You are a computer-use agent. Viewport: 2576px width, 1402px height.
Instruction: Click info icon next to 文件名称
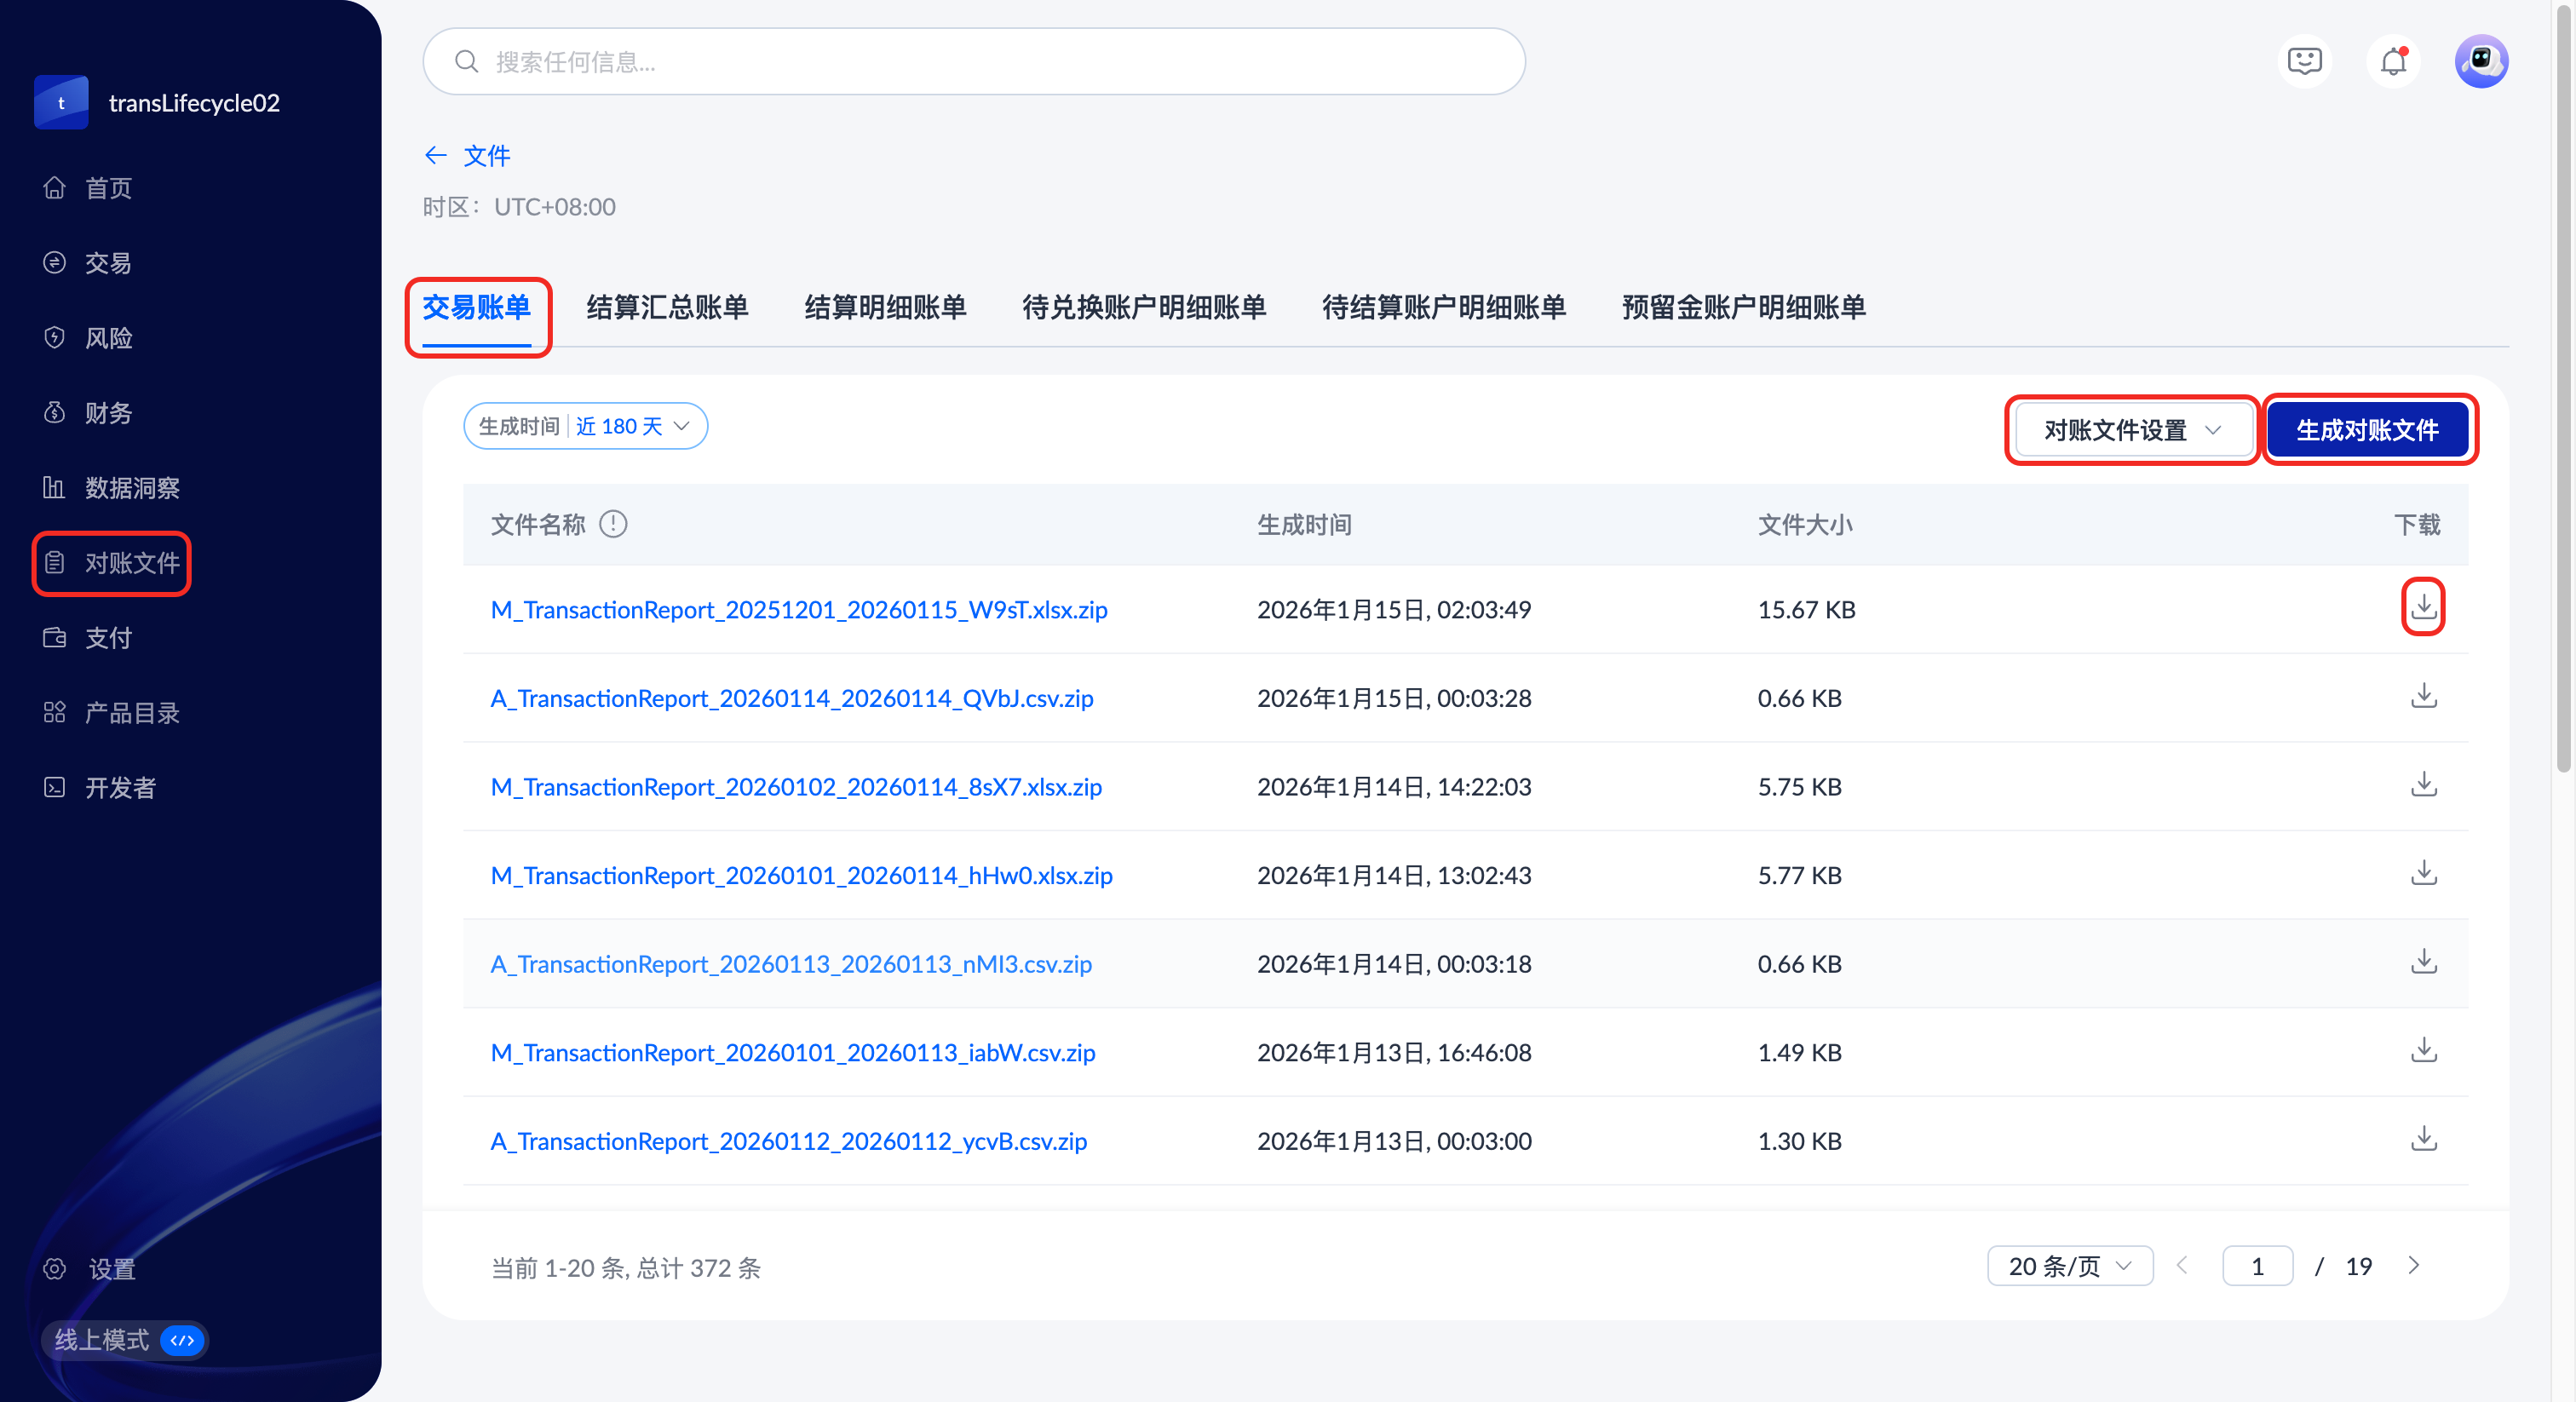tap(613, 524)
